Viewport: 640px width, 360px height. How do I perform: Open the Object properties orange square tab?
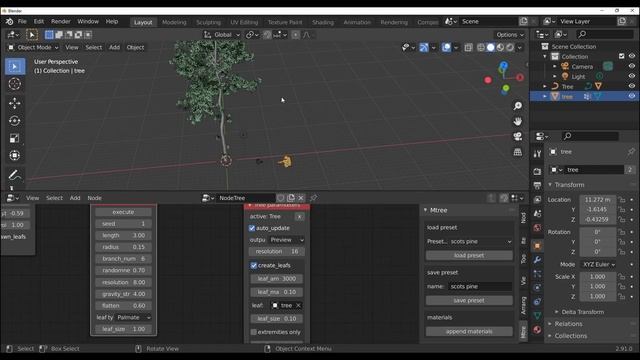(537, 246)
